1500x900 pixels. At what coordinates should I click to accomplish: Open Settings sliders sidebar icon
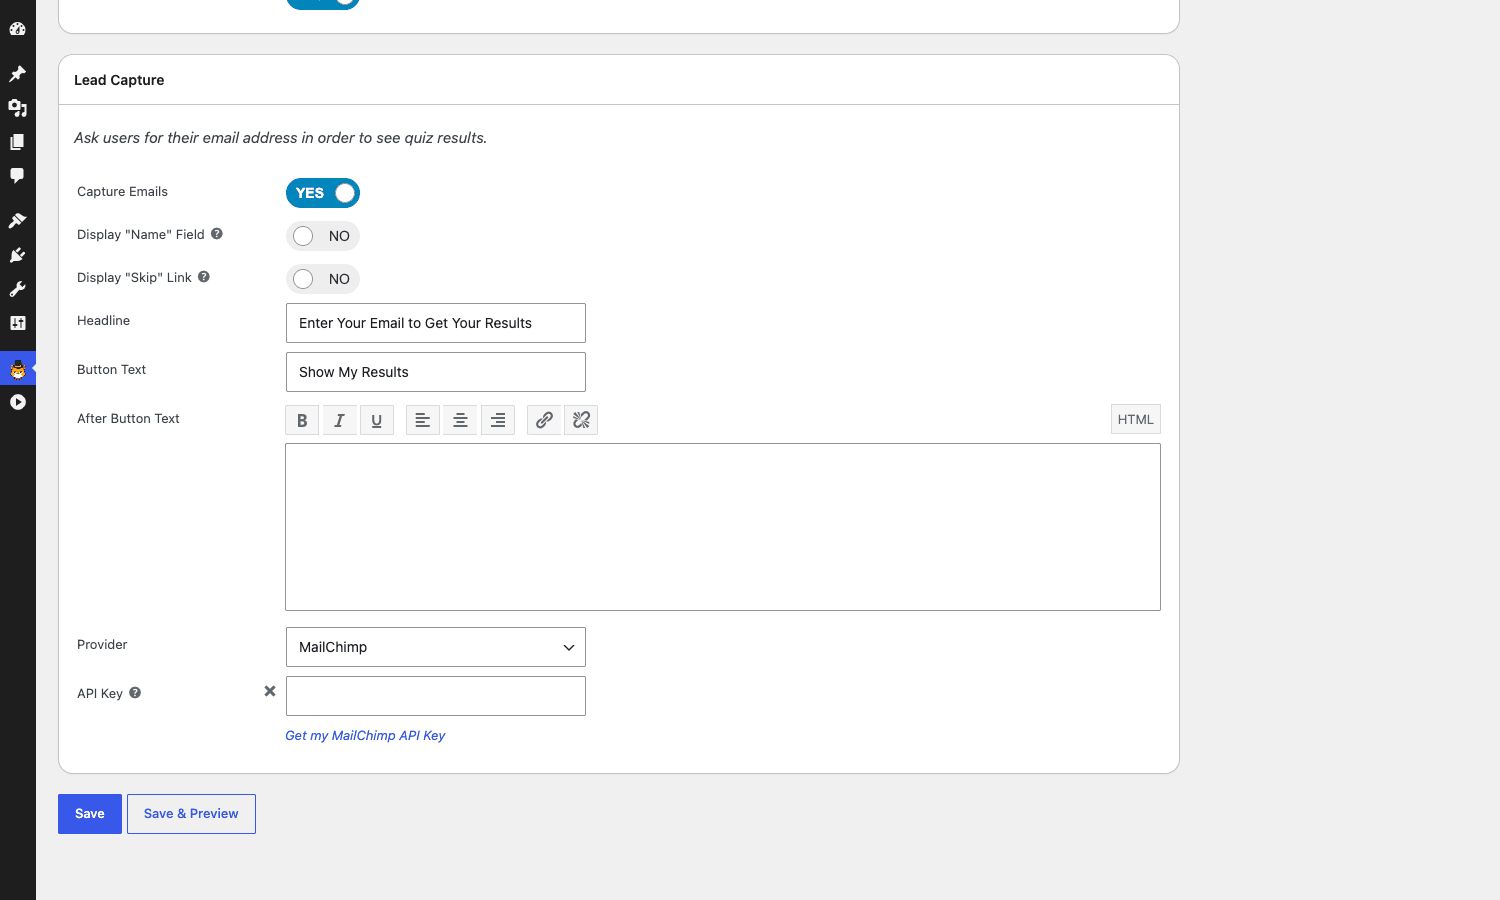17,323
